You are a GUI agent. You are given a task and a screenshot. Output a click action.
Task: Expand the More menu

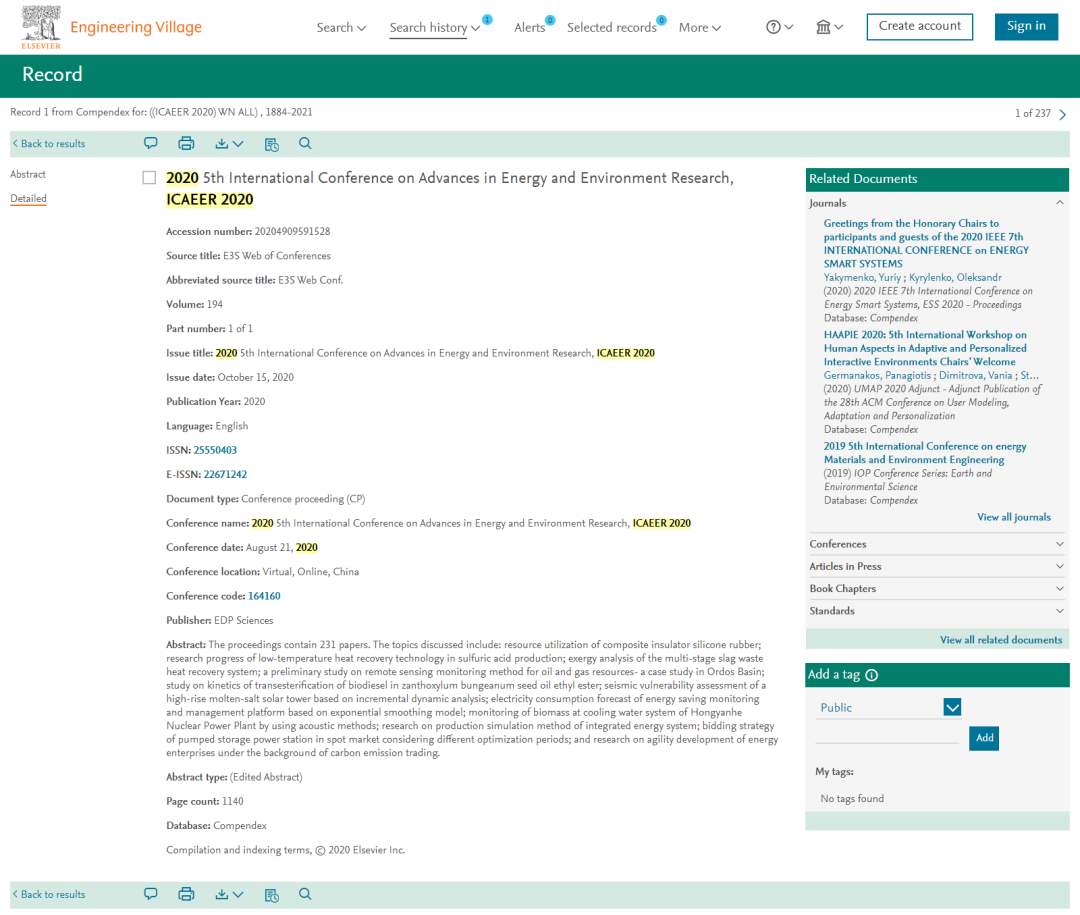click(700, 28)
